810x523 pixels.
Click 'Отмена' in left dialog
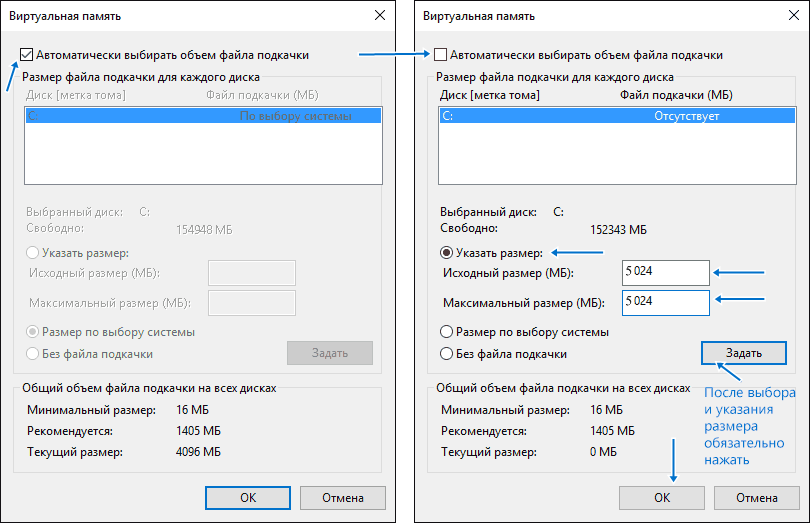[343, 498]
